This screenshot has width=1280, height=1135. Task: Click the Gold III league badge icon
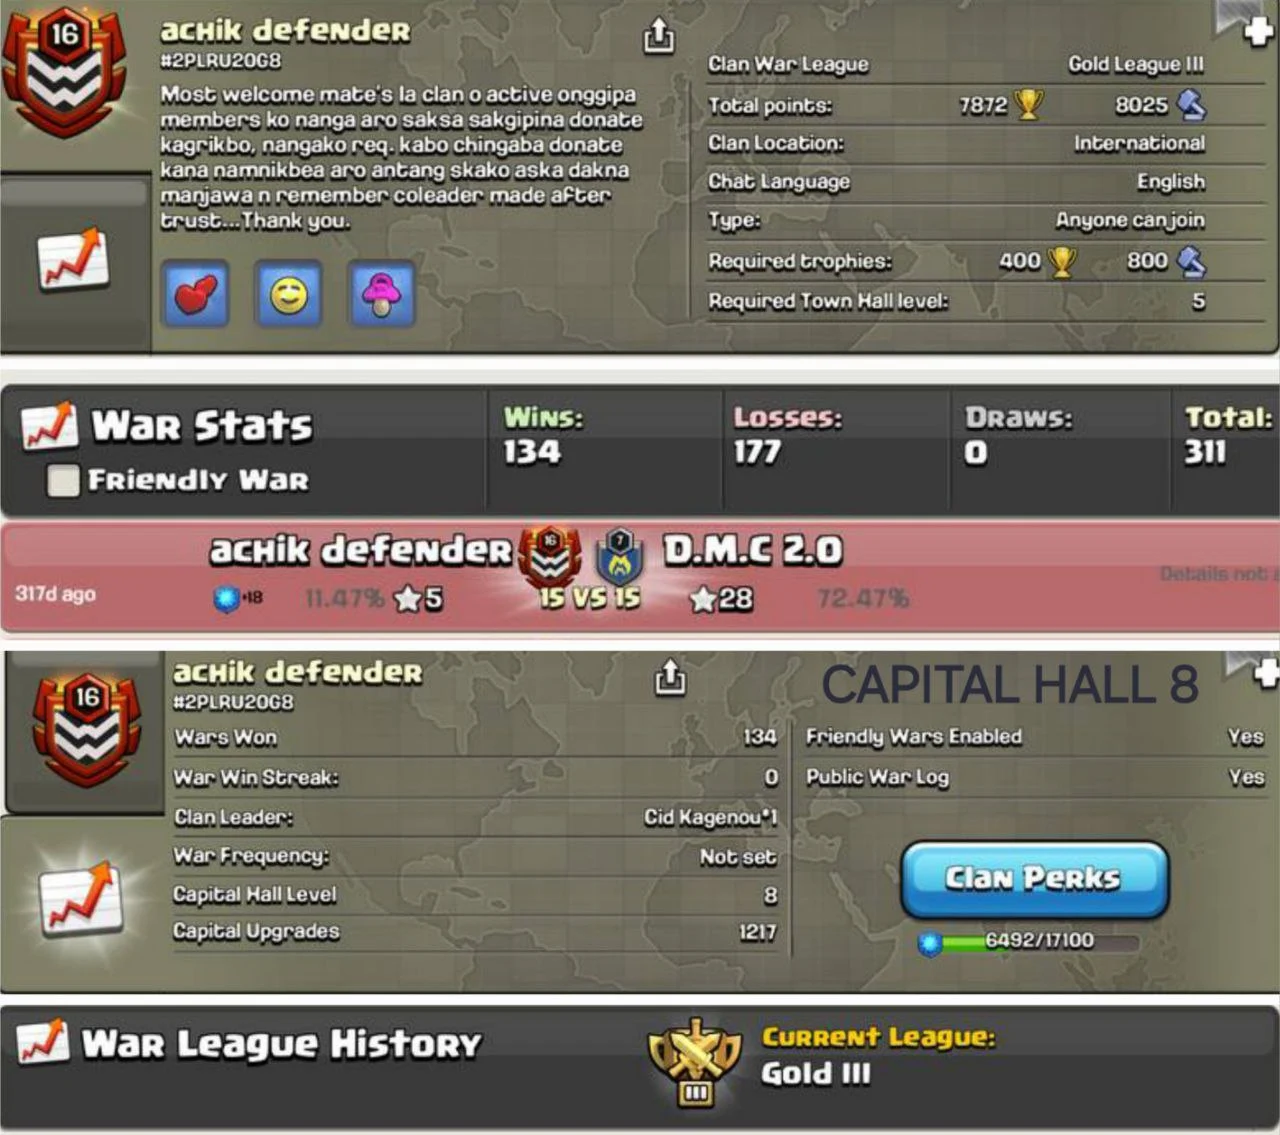(695, 1062)
